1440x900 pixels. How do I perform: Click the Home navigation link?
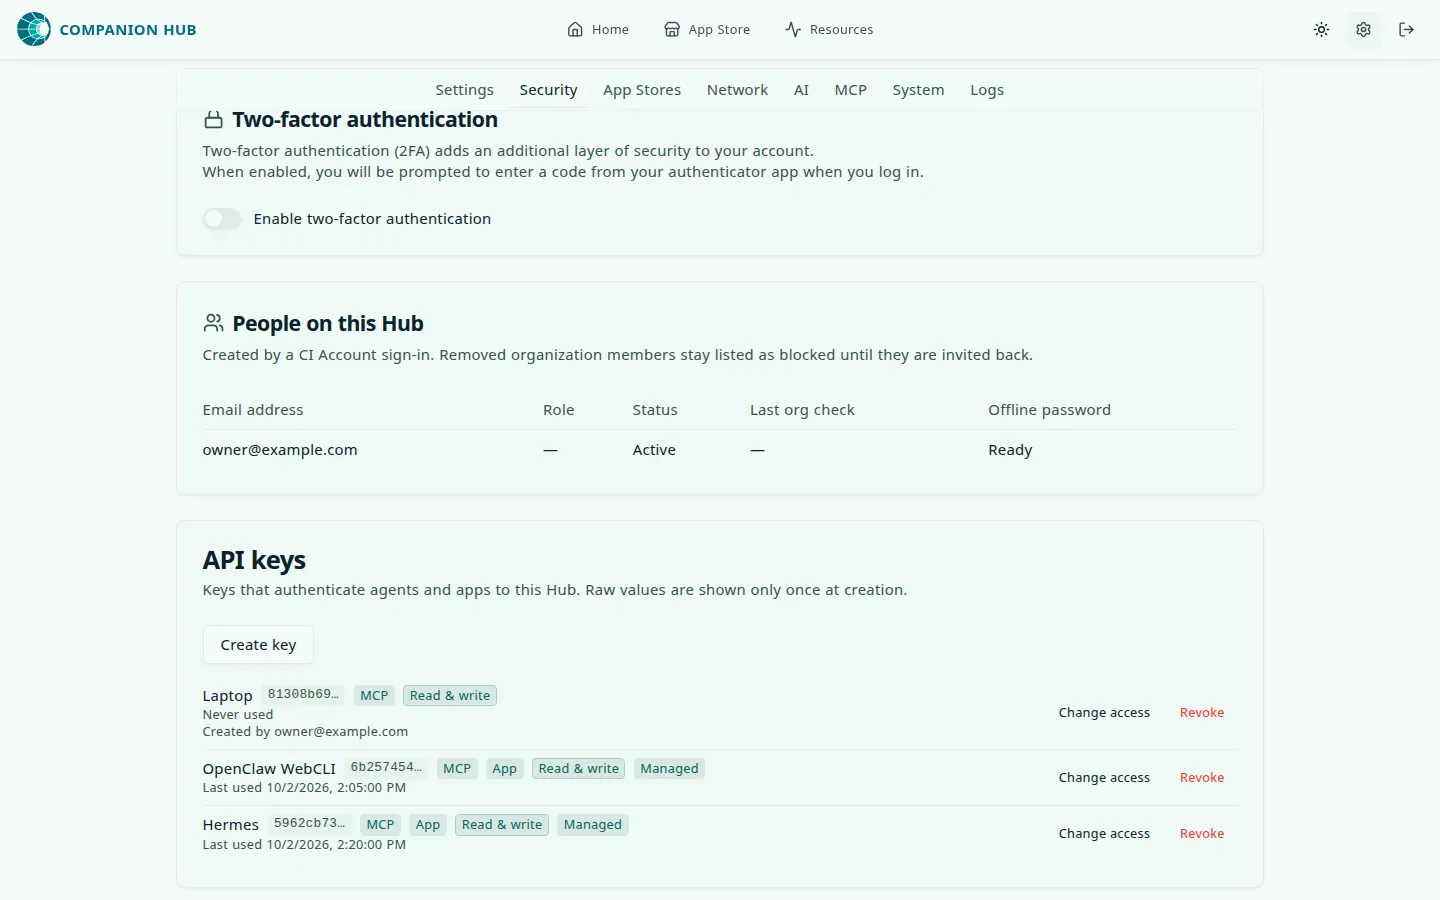598,30
